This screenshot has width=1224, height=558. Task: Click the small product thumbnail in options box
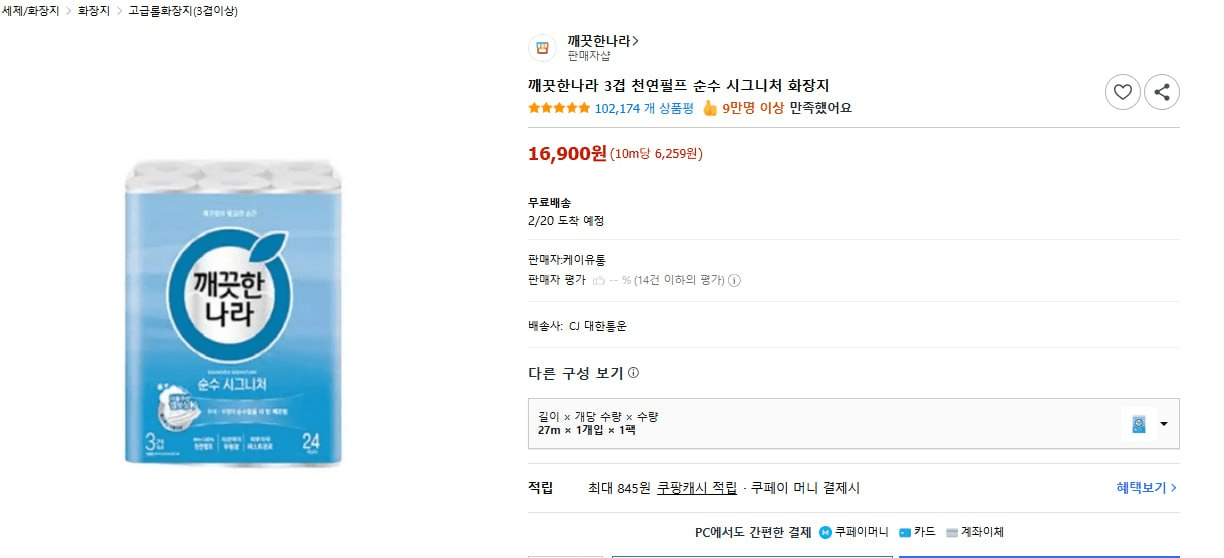click(x=1138, y=424)
